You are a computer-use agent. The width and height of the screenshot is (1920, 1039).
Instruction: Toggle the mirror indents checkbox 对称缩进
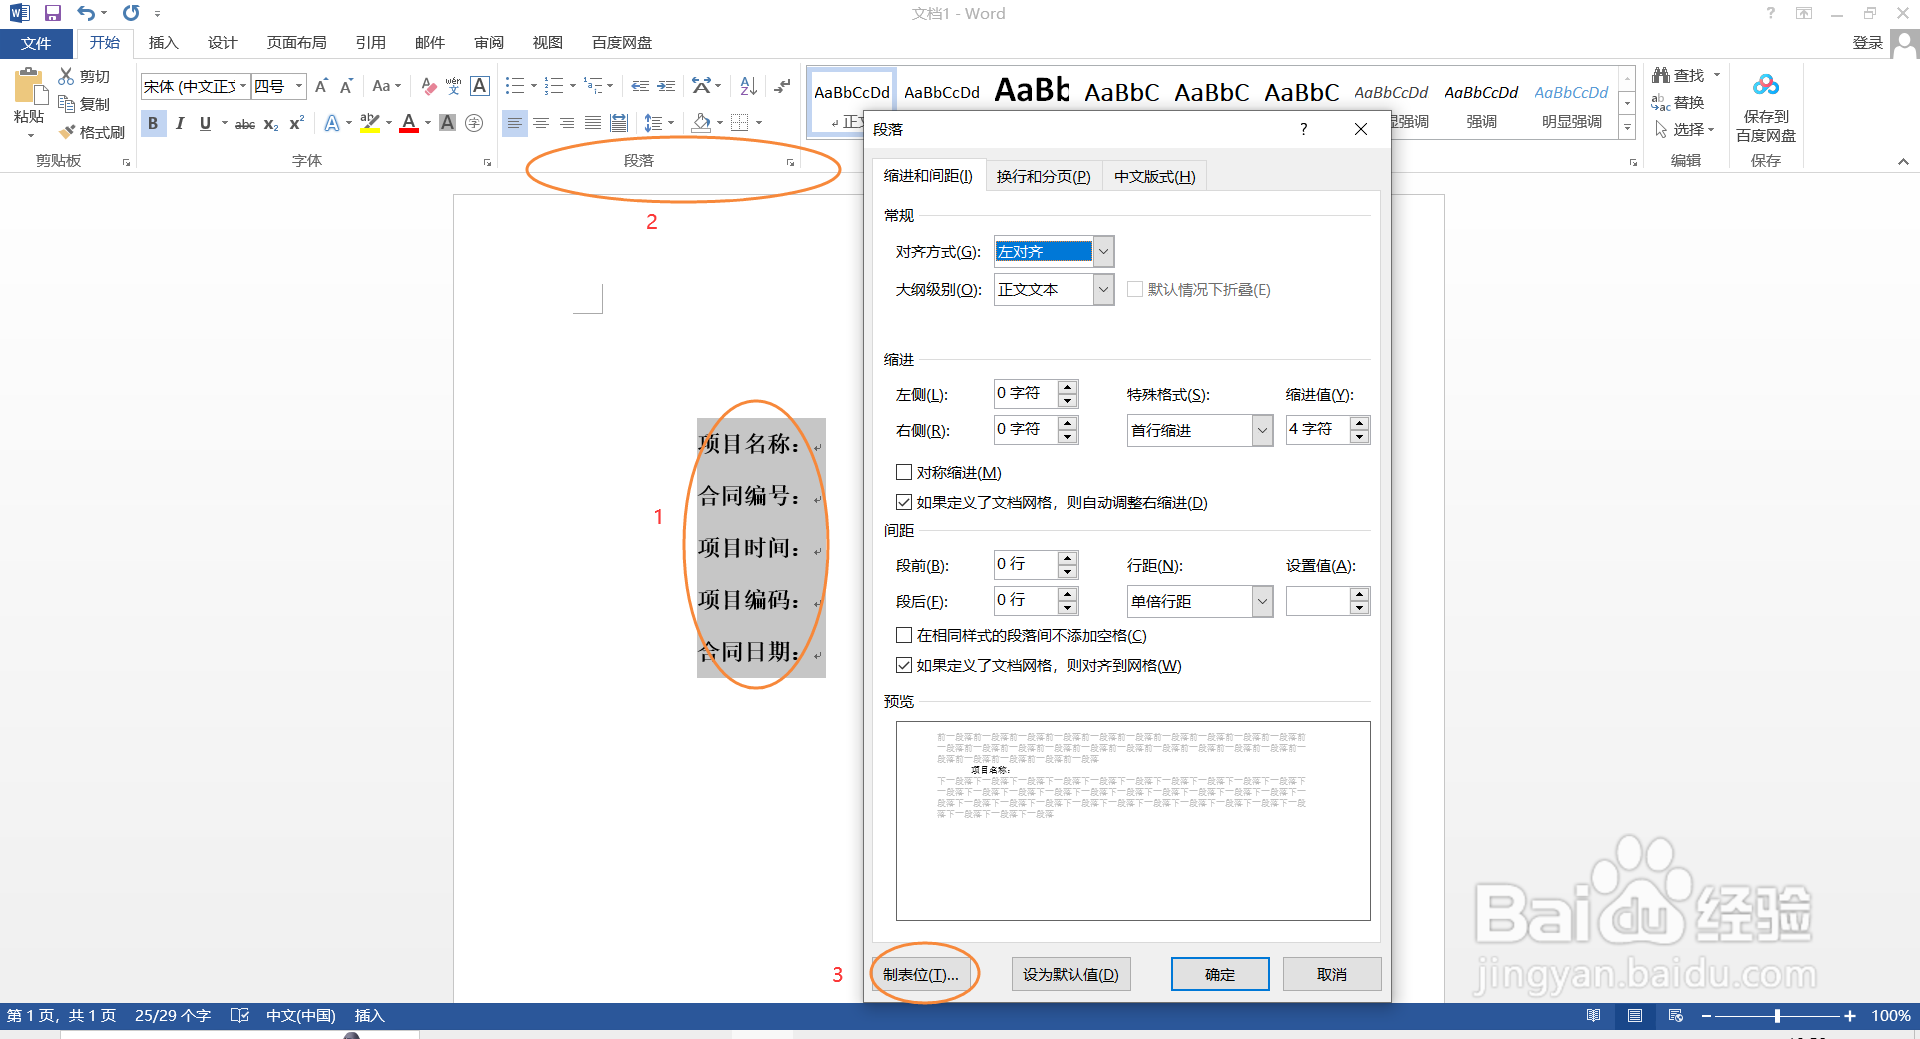(x=904, y=472)
